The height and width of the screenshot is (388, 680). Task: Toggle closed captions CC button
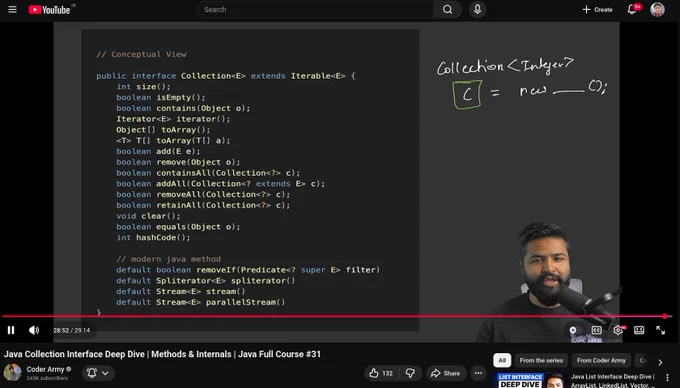597,330
